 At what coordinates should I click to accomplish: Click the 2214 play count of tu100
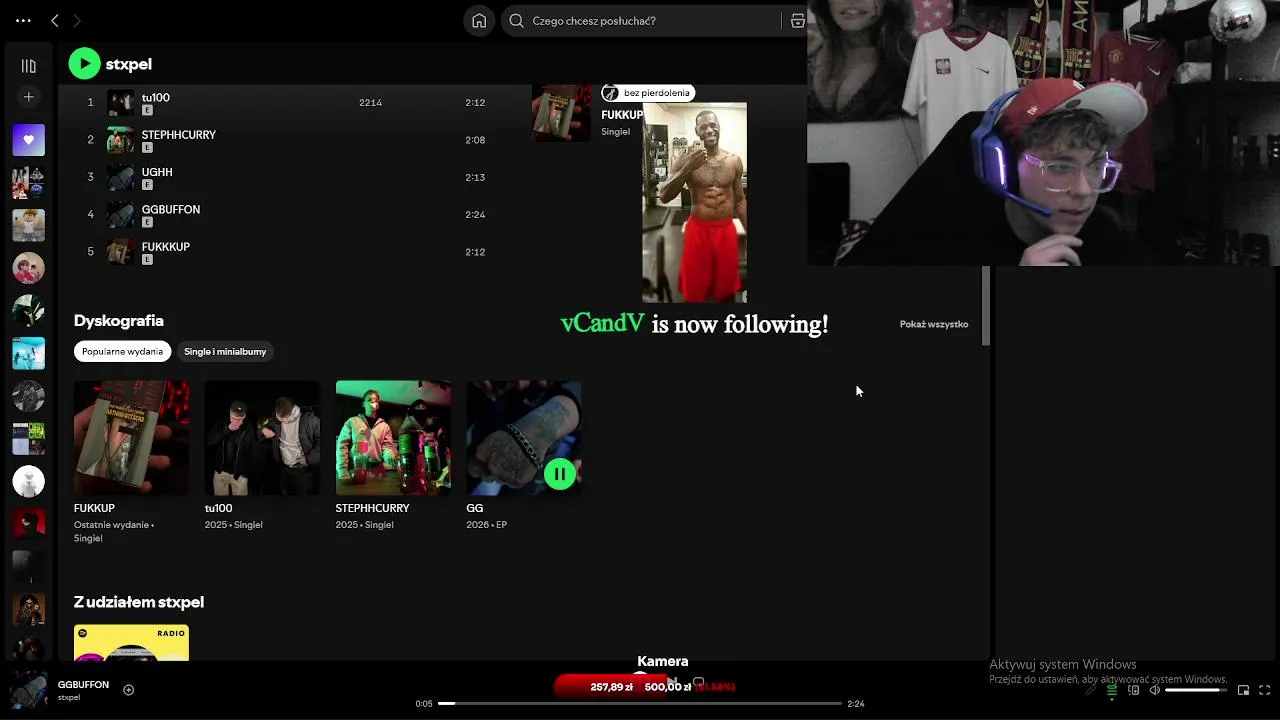370,103
